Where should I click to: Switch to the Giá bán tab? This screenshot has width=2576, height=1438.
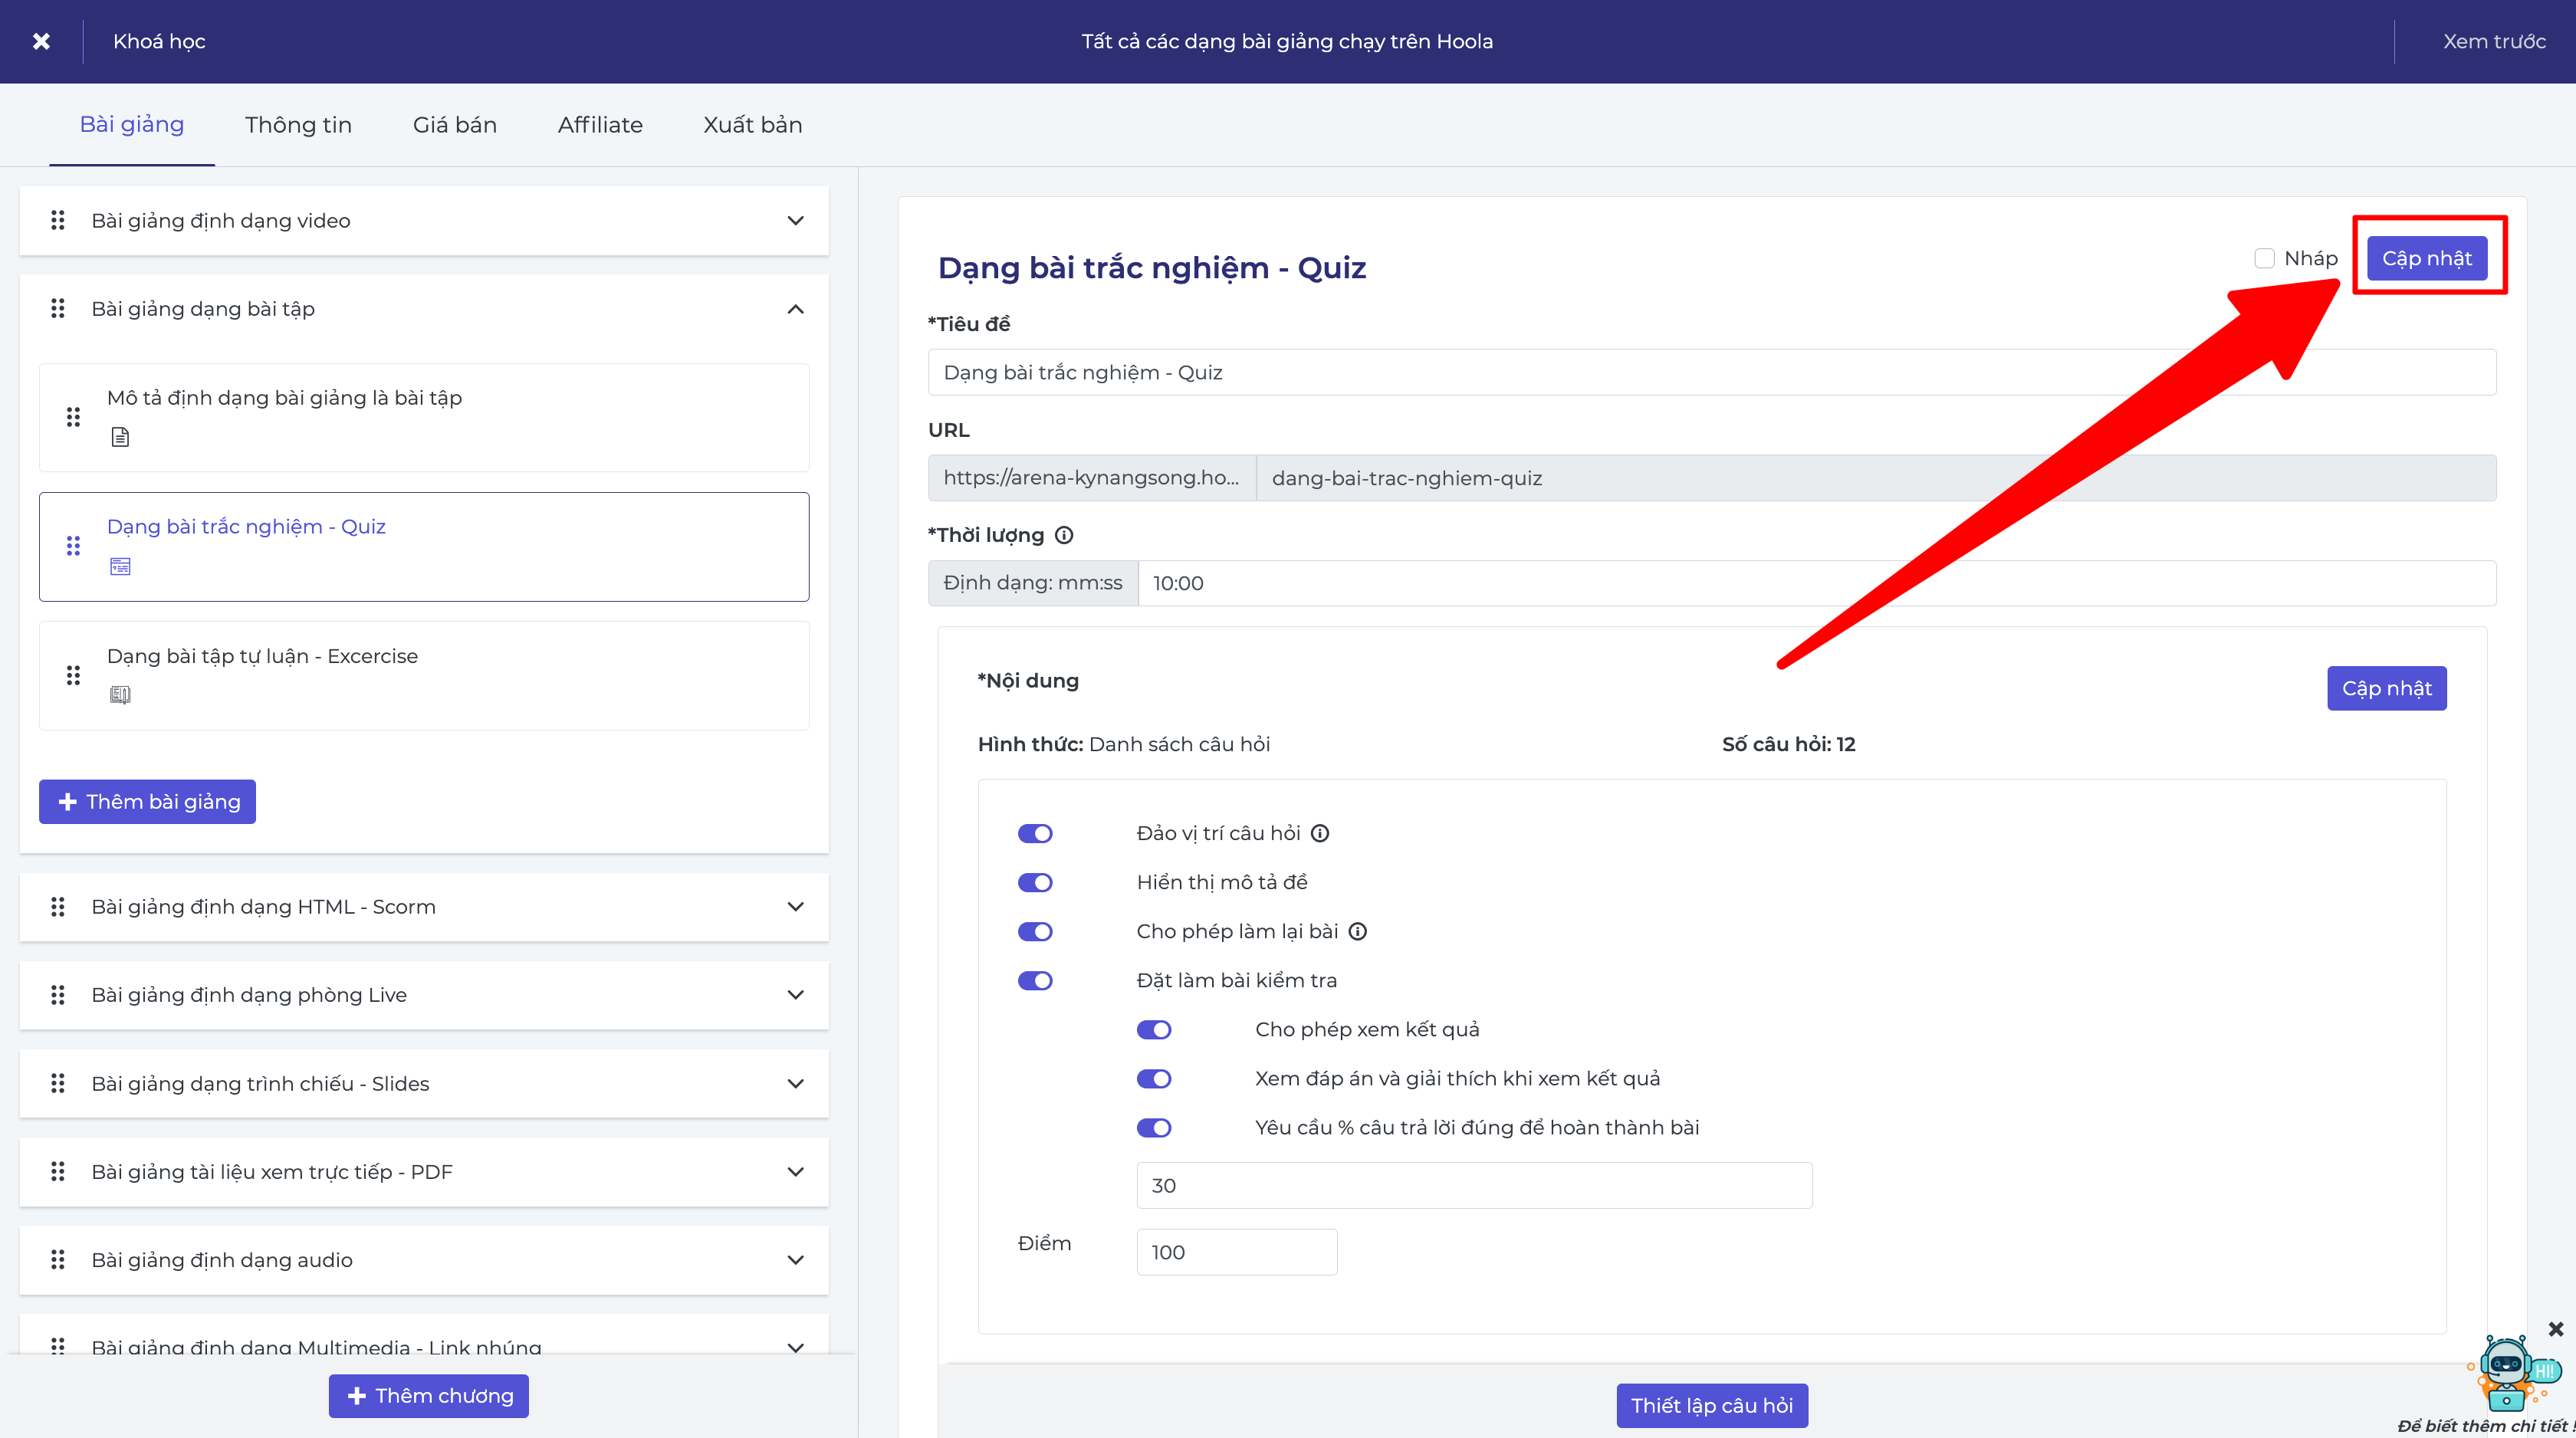(455, 125)
